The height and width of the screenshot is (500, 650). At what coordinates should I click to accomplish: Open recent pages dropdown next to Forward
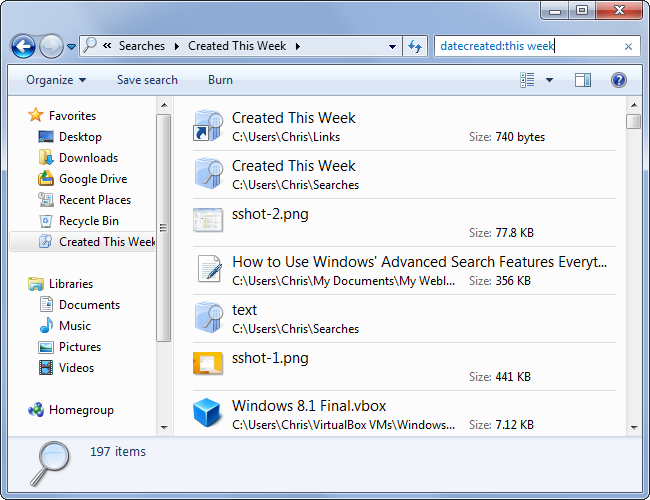pyautogui.click(x=72, y=47)
